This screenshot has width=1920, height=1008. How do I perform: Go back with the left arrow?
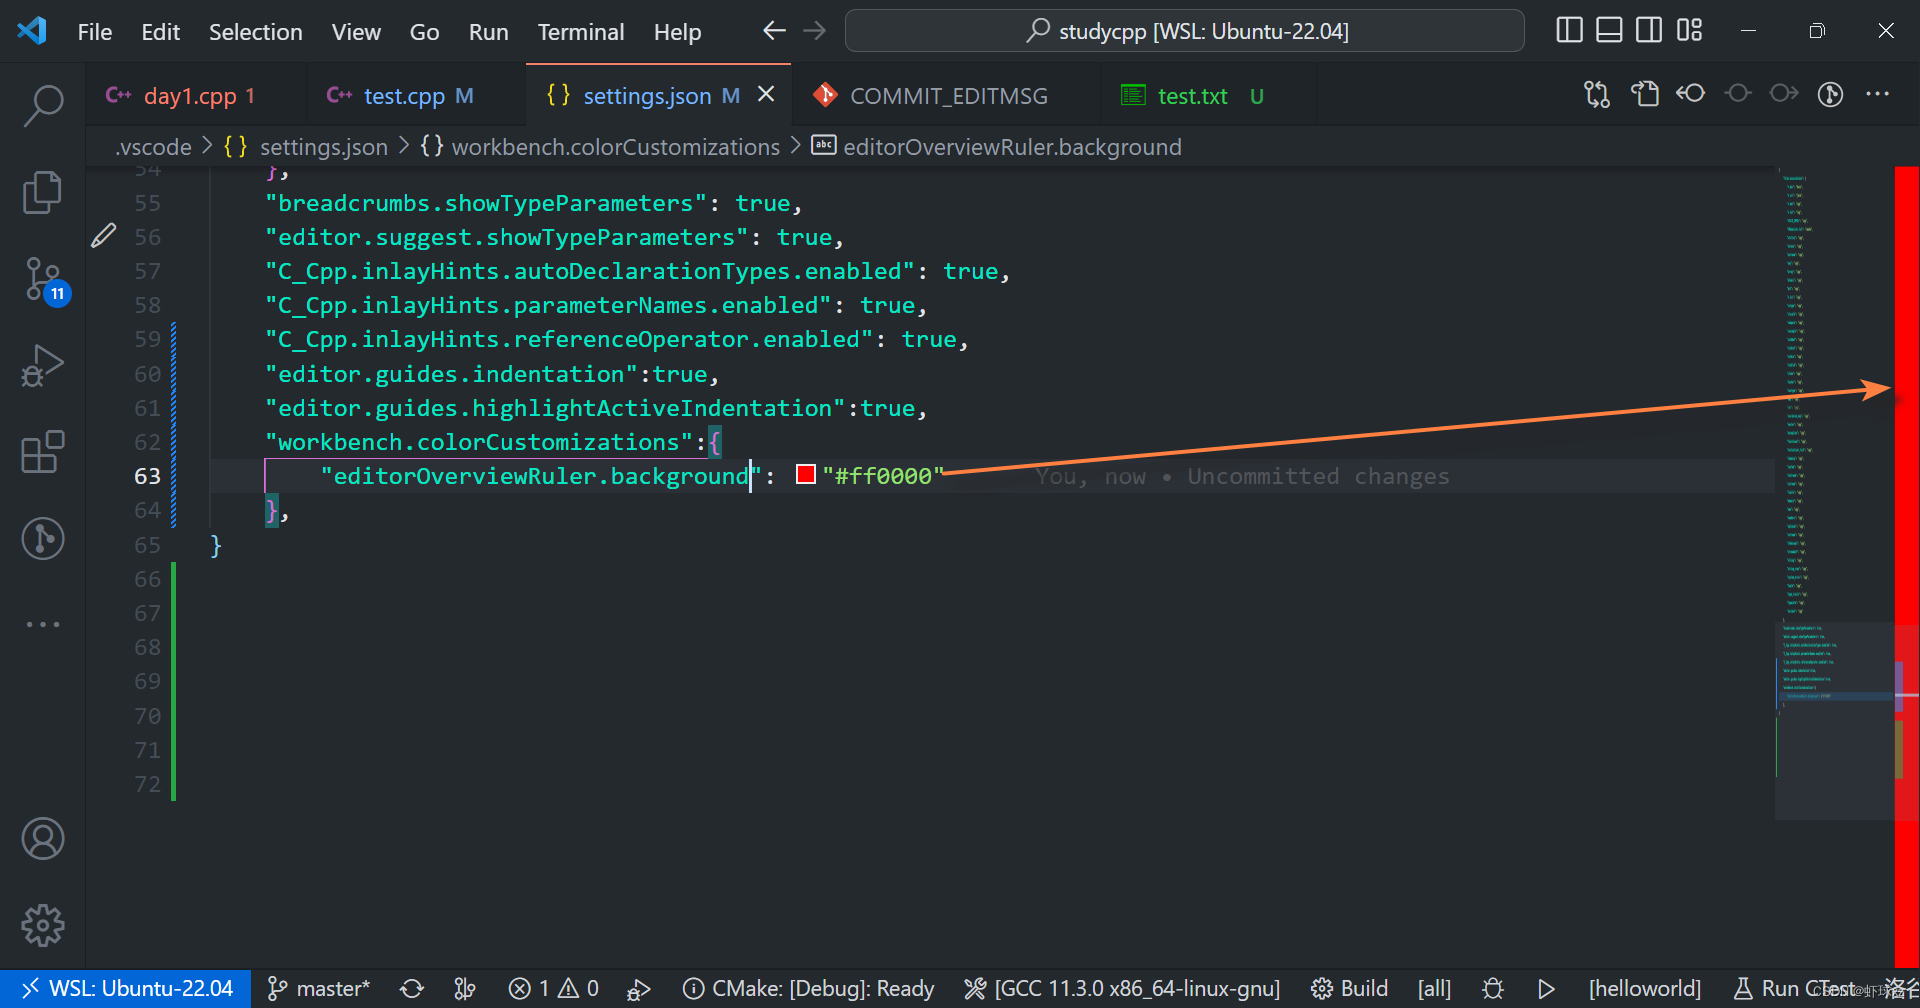pyautogui.click(x=774, y=31)
